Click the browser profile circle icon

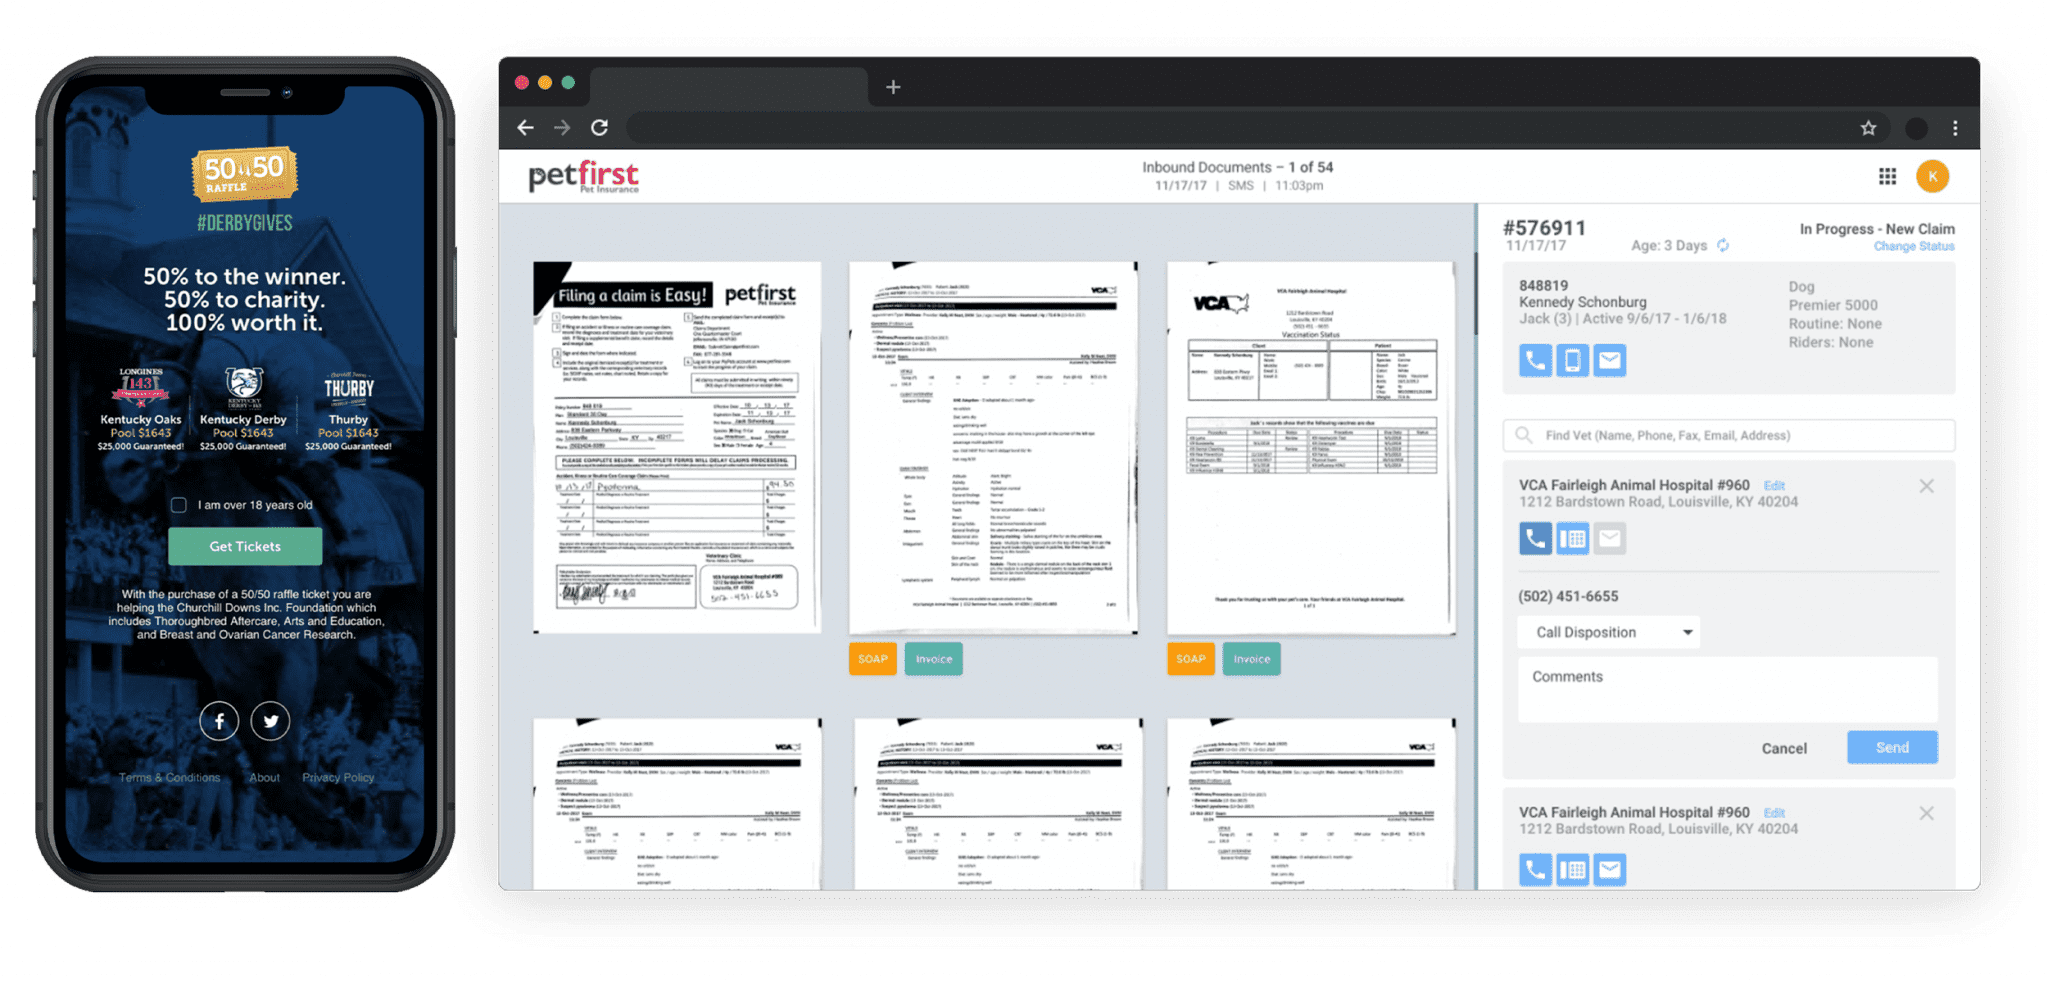1916,128
